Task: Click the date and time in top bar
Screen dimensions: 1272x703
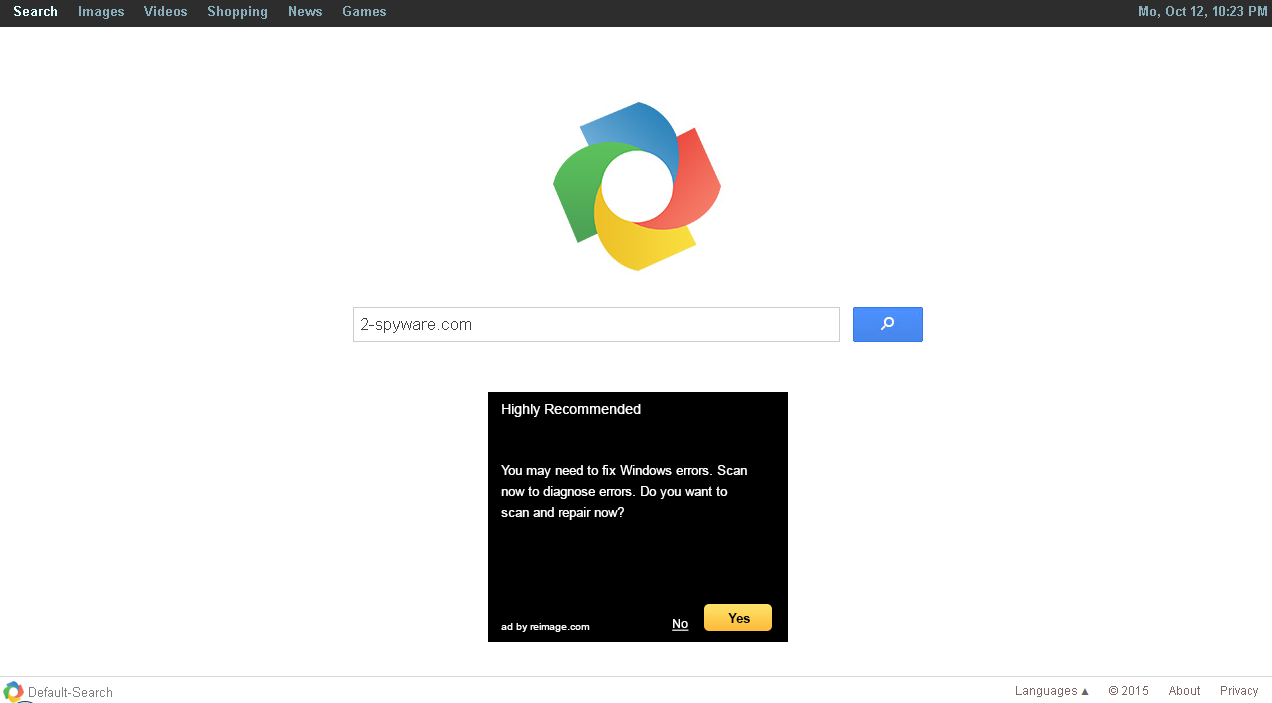Action: (x=1203, y=12)
